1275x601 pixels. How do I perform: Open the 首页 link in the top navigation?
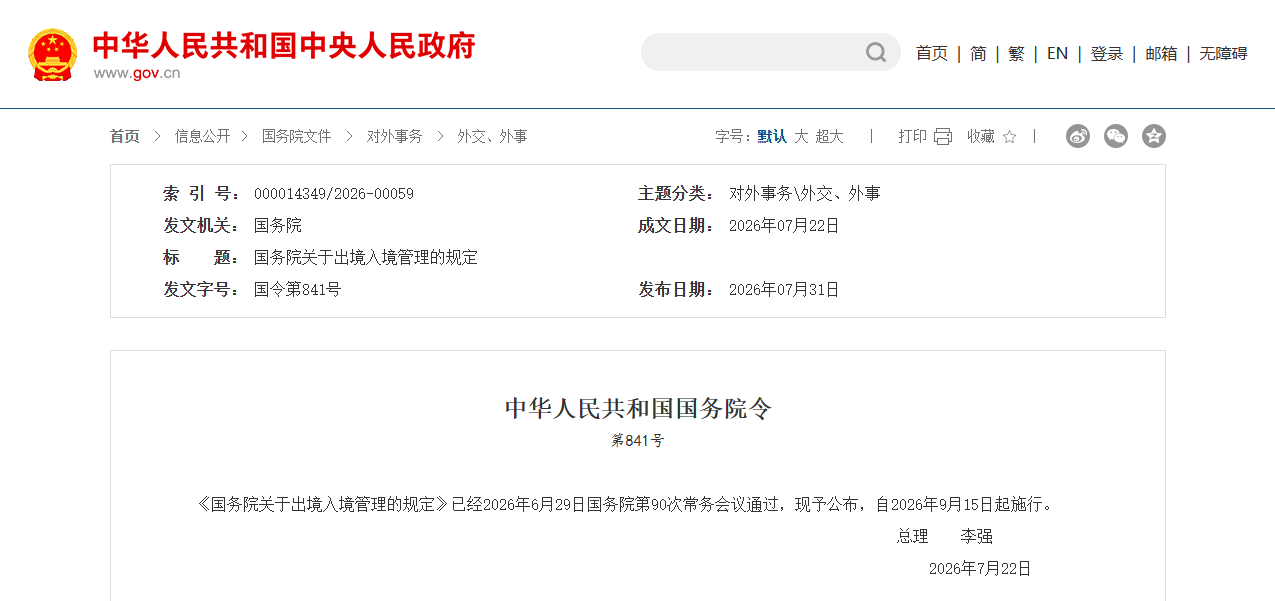point(932,54)
